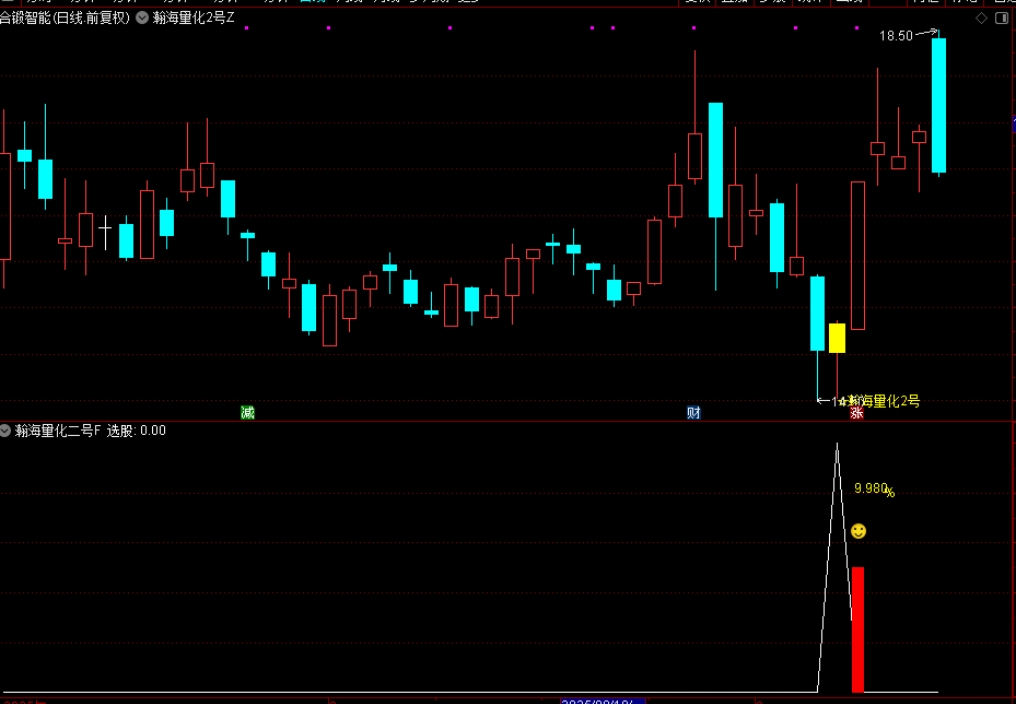Open the 合锻智能 (日线,前复权) period settings
The height and width of the screenshot is (704, 1016).
pyautogui.click(x=65, y=17)
